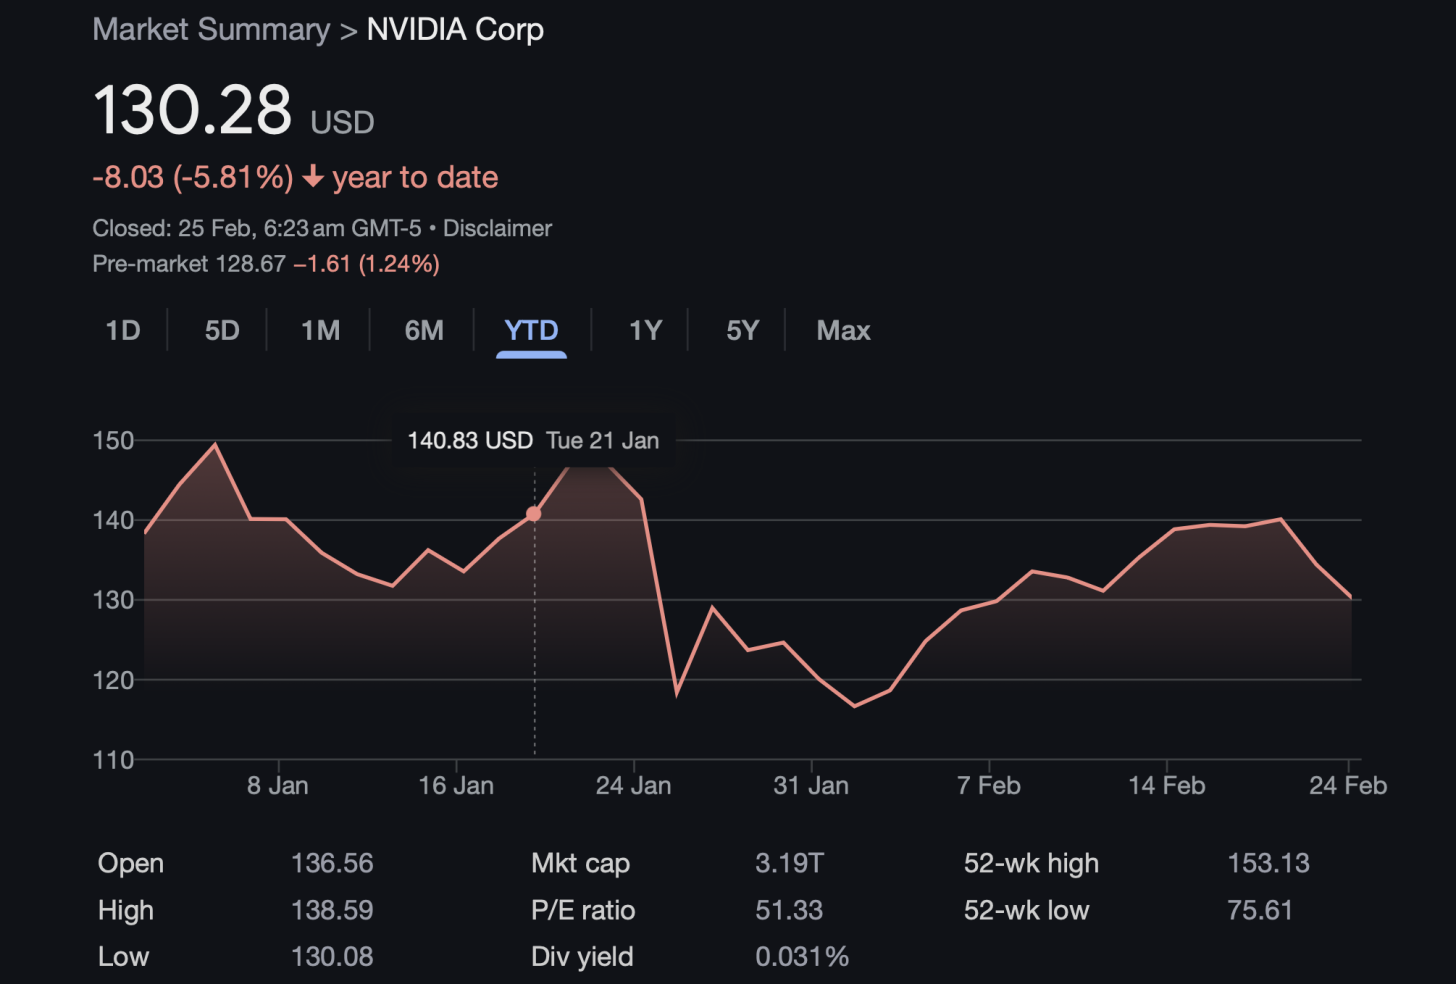
Task: Click the 110 y-axis label
Action: pos(113,760)
